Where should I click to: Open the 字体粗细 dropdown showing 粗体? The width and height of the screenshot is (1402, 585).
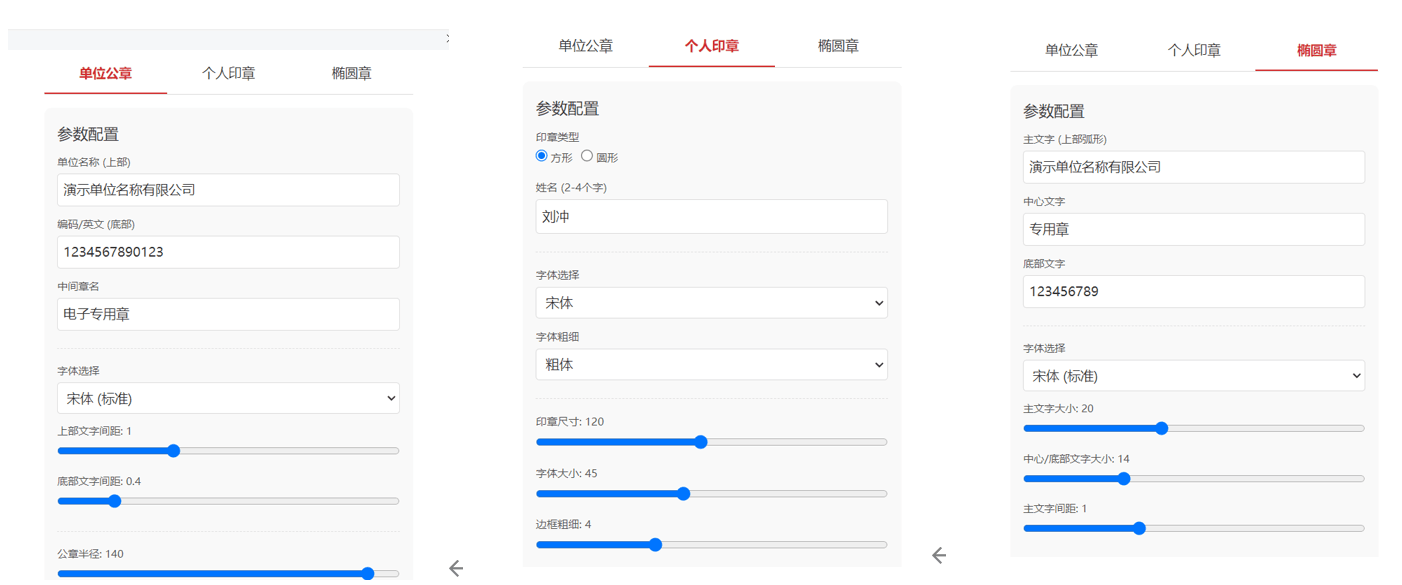tap(711, 364)
